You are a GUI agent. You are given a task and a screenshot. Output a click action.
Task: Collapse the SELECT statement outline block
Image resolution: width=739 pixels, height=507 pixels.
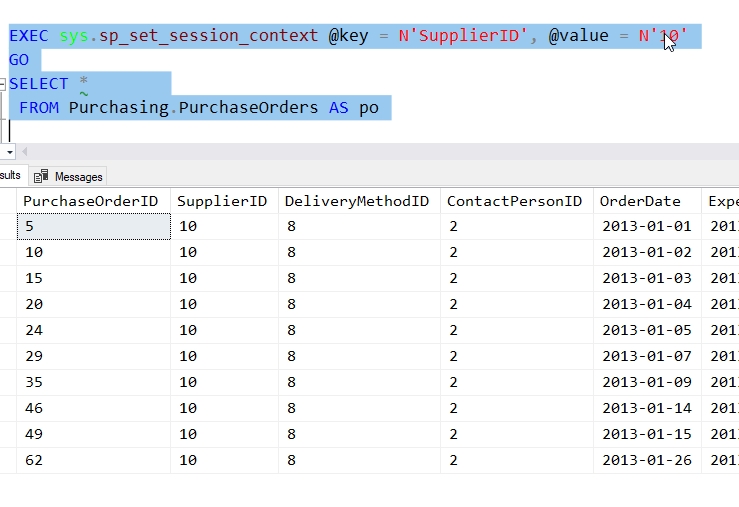3,84
